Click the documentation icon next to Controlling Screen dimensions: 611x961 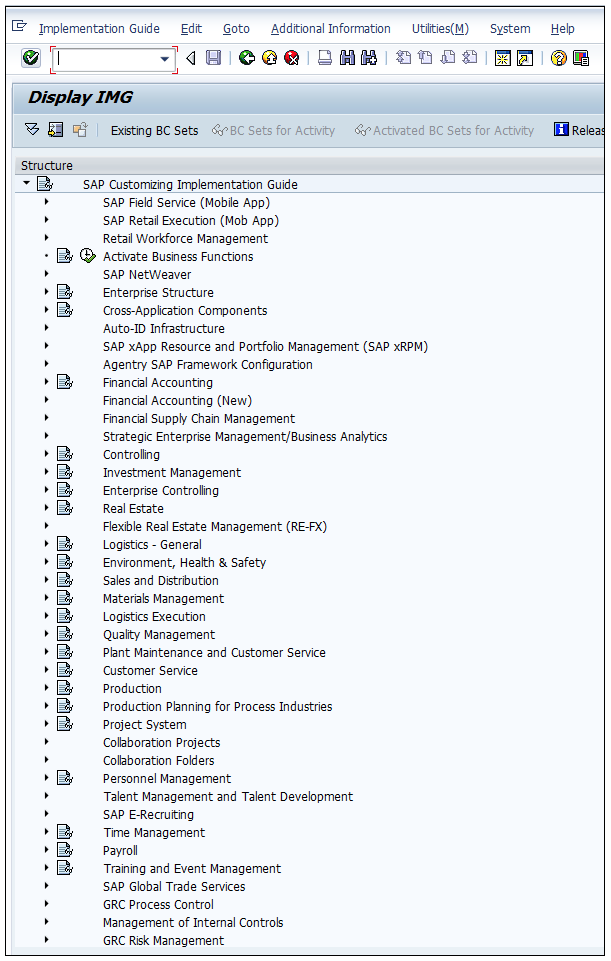65,454
